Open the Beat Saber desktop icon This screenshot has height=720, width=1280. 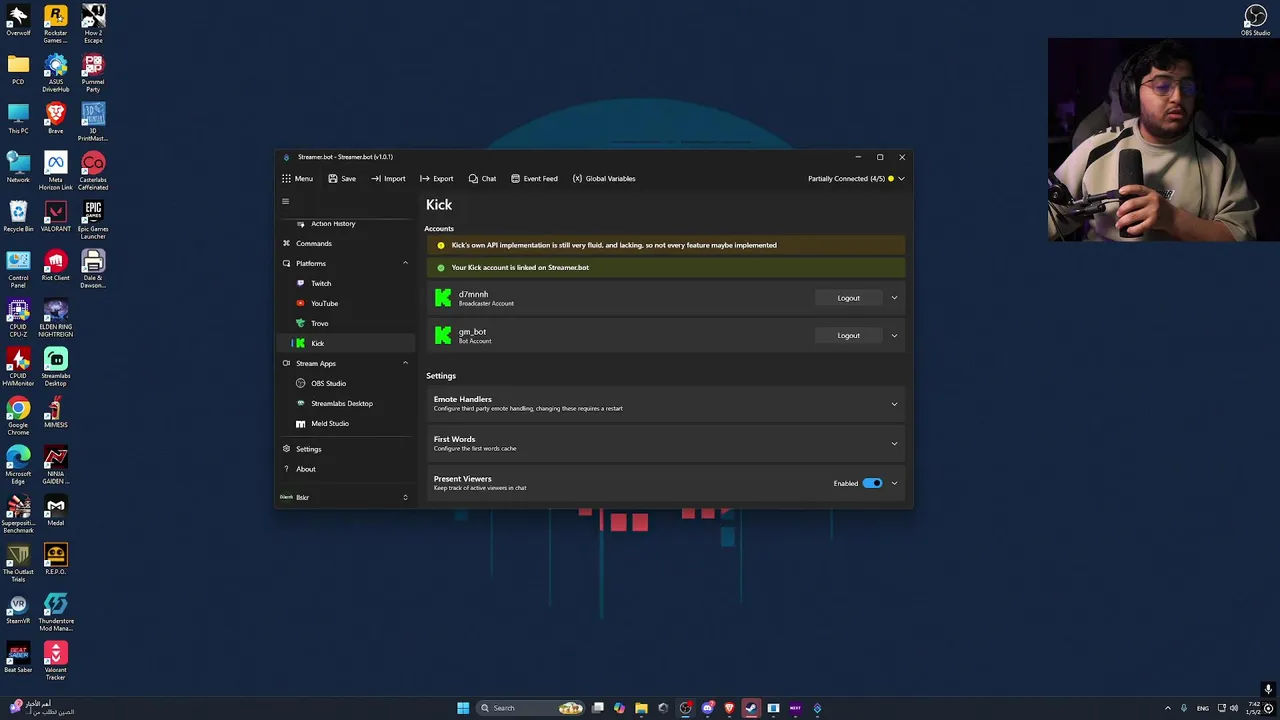click(18, 657)
